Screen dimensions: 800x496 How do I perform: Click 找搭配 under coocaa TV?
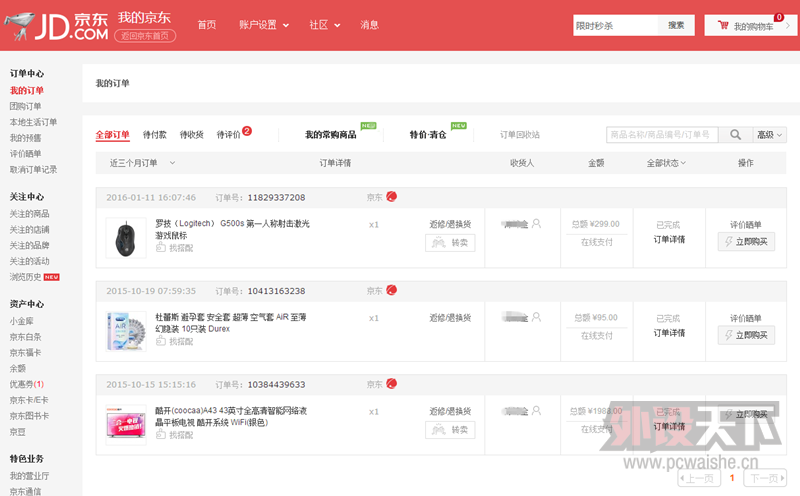(174, 434)
